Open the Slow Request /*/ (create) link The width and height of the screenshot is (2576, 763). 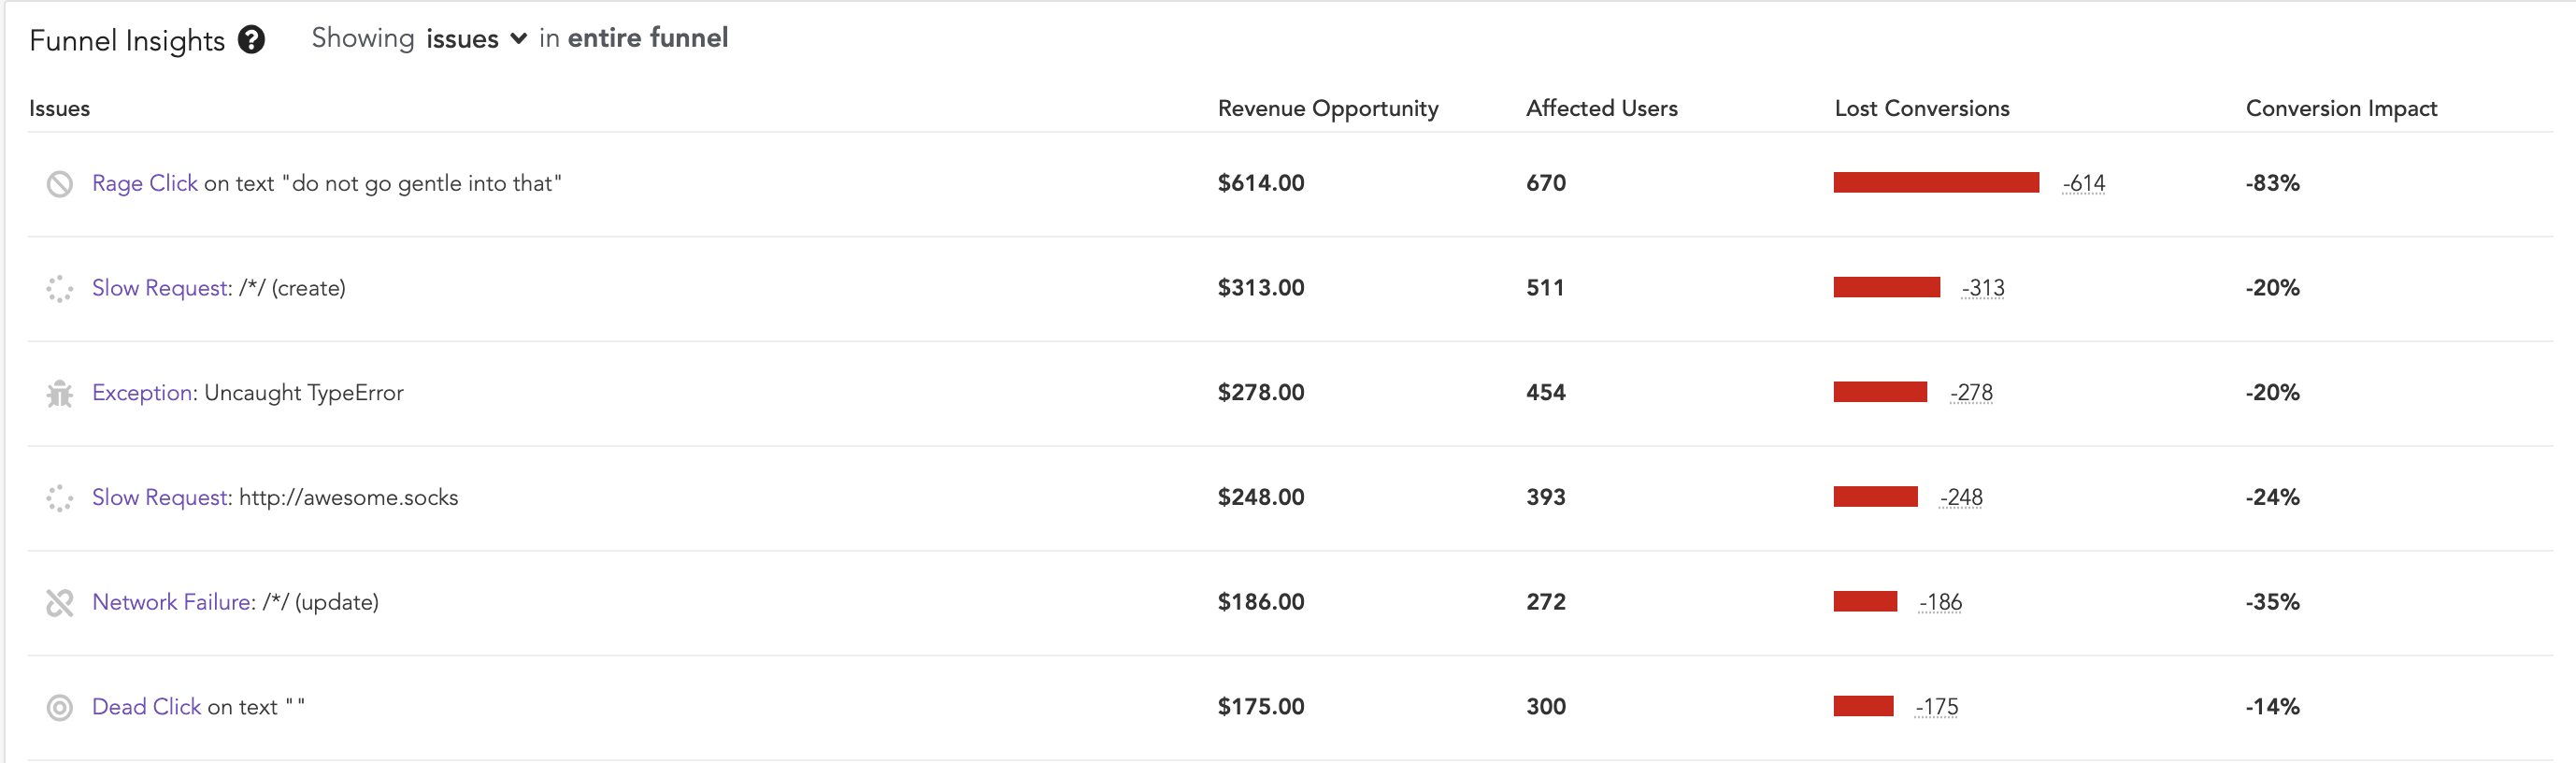[x=161, y=288]
